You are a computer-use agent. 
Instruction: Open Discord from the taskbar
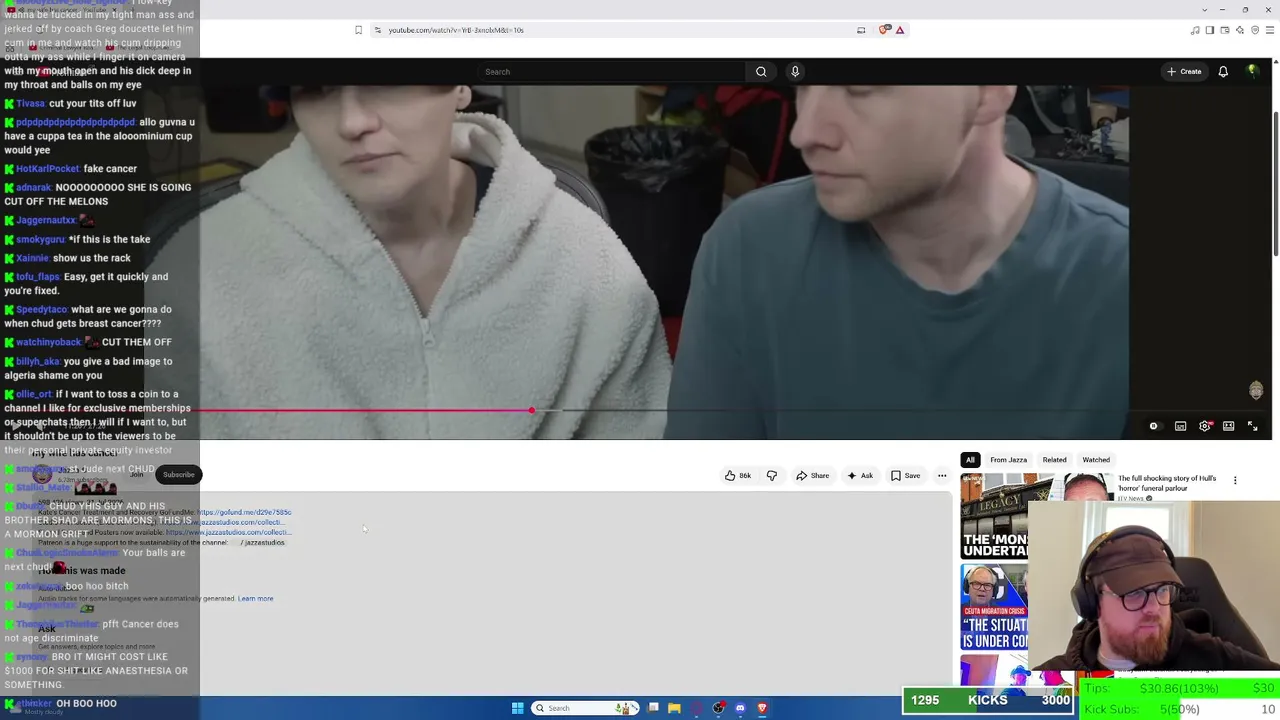pos(740,708)
